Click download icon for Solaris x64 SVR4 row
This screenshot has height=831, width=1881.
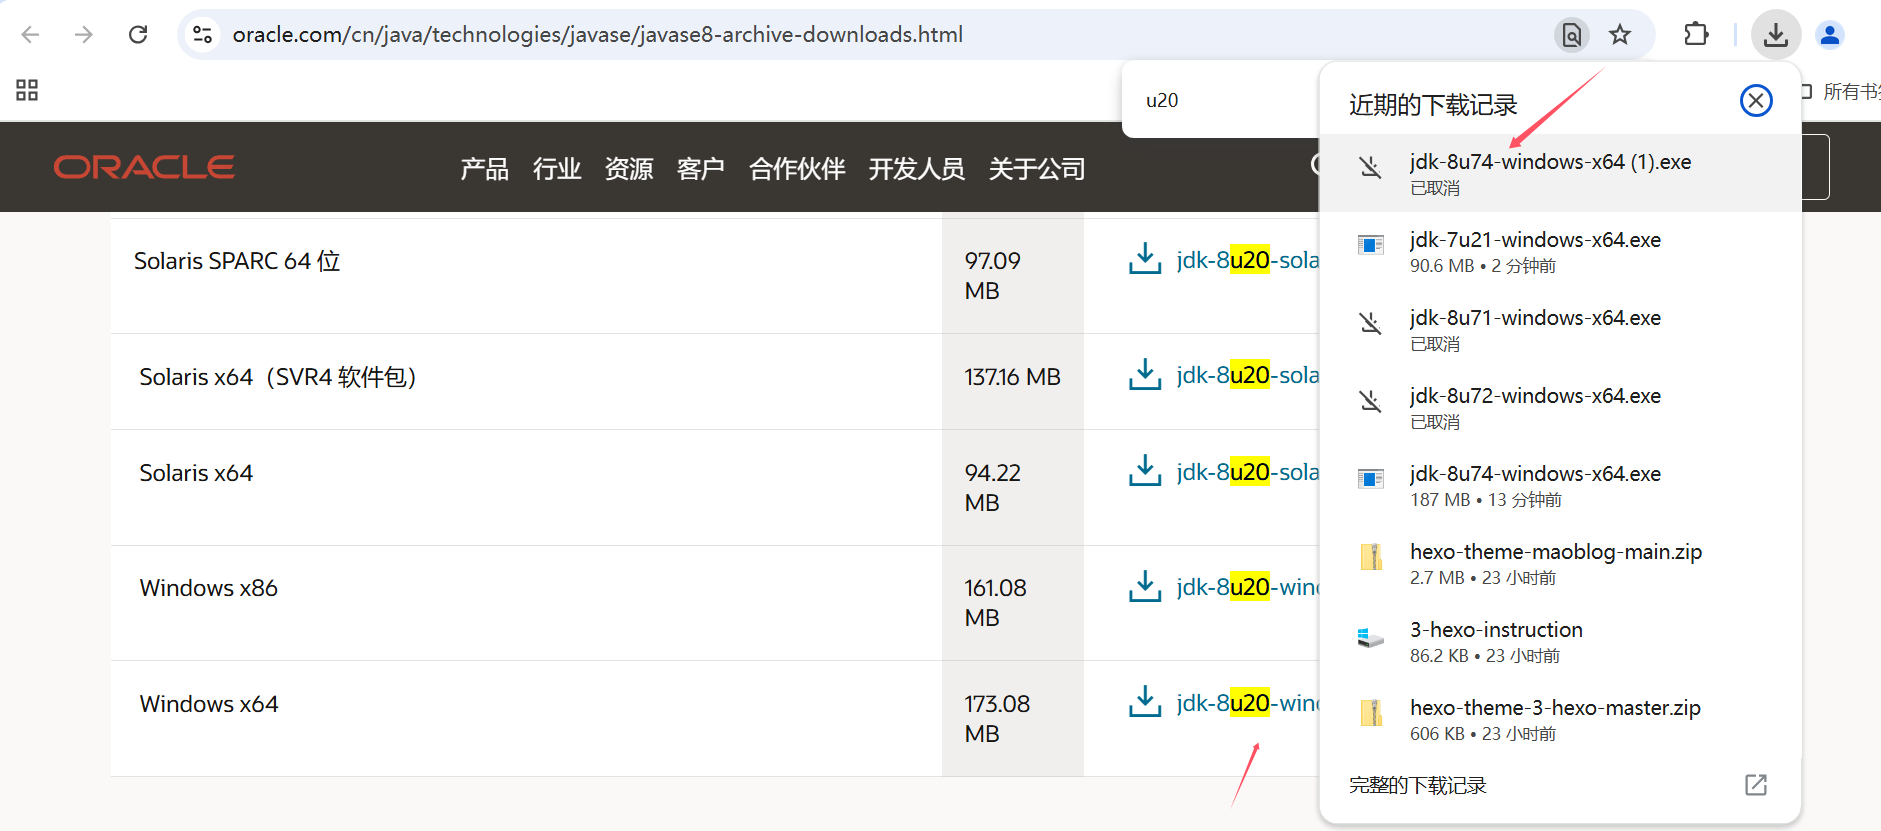click(x=1145, y=374)
